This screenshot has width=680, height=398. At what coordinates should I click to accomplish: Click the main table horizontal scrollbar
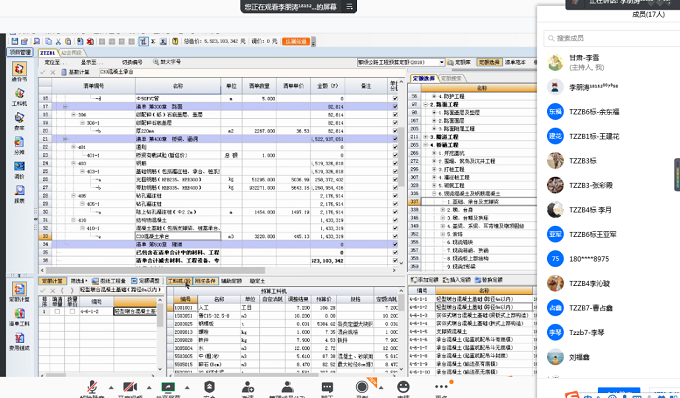pyautogui.click(x=156, y=270)
